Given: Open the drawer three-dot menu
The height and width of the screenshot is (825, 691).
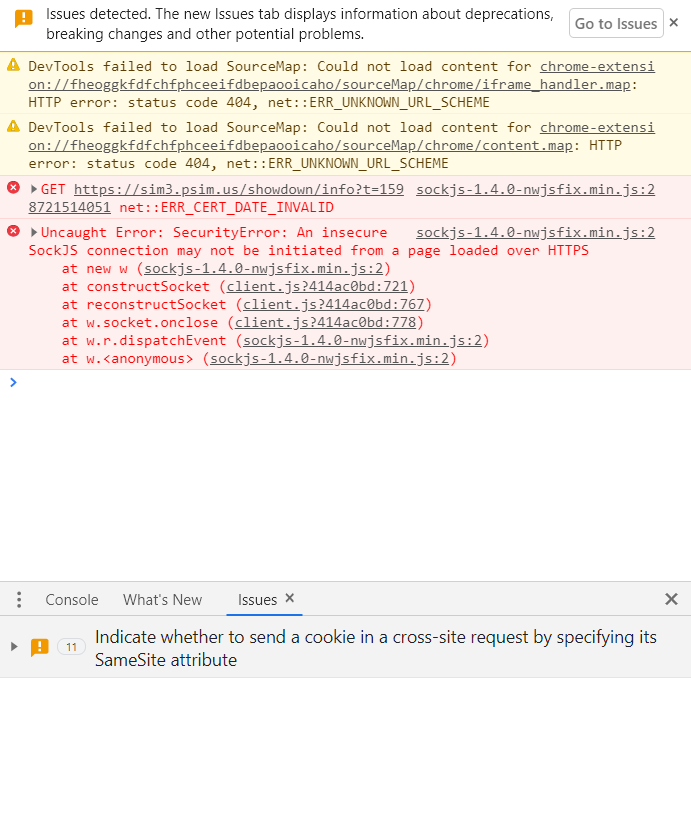Looking at the screenshot, I should coord(19,599).
